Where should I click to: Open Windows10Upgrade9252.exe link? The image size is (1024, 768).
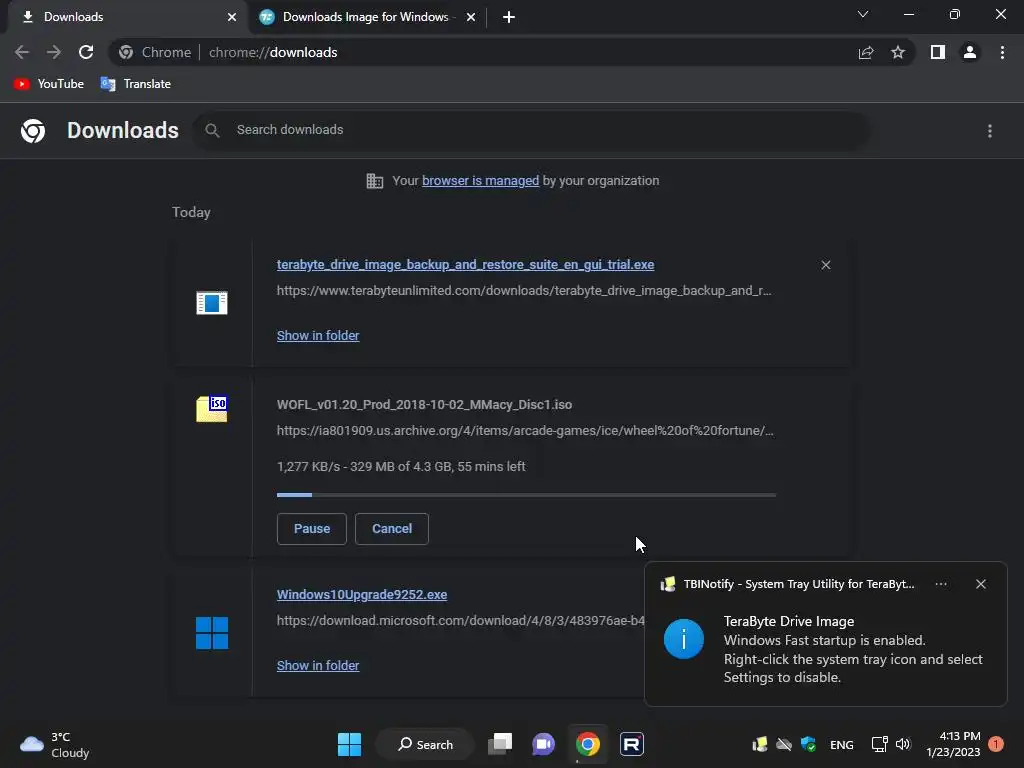[x=361, y=595]
